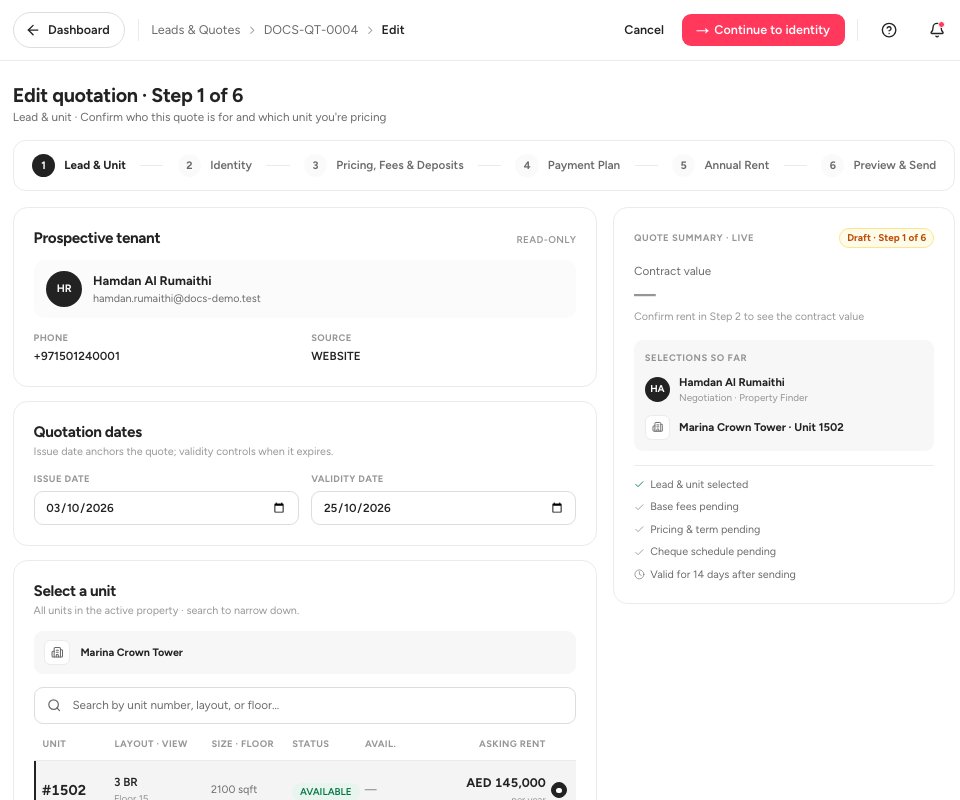960x800 pixels.
Task: Click Marina Crown Tower · Unit 1502 text
Action: click(x=761, y=427)
